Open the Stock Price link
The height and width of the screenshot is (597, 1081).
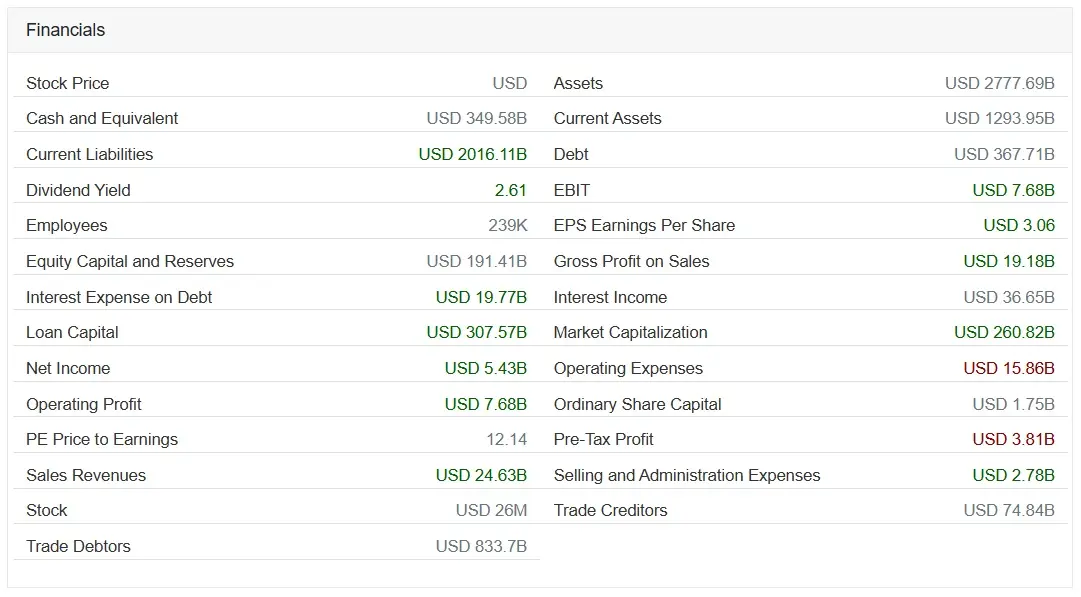click(68, 83)
